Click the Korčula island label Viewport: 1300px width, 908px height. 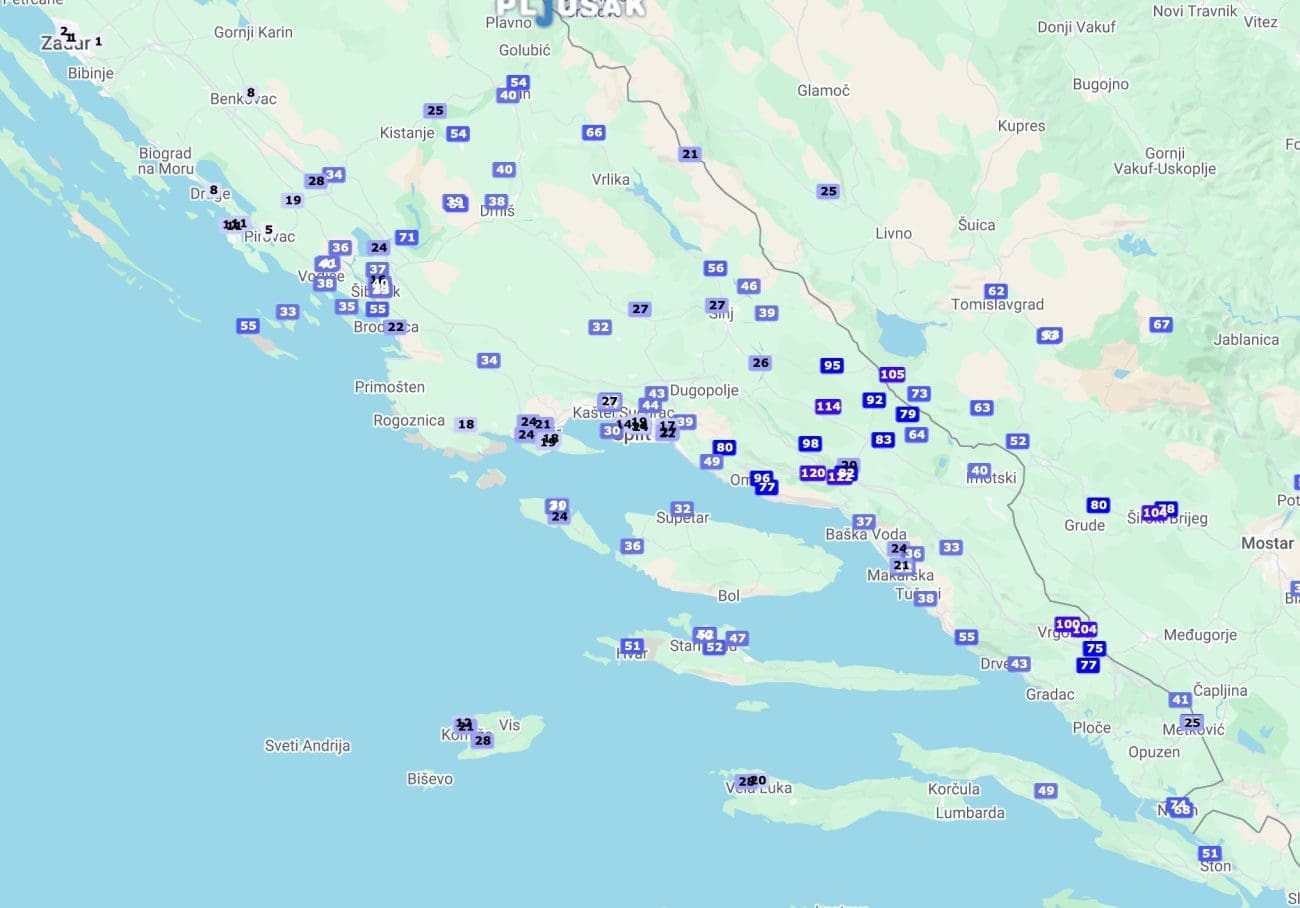tap(953, 788)
